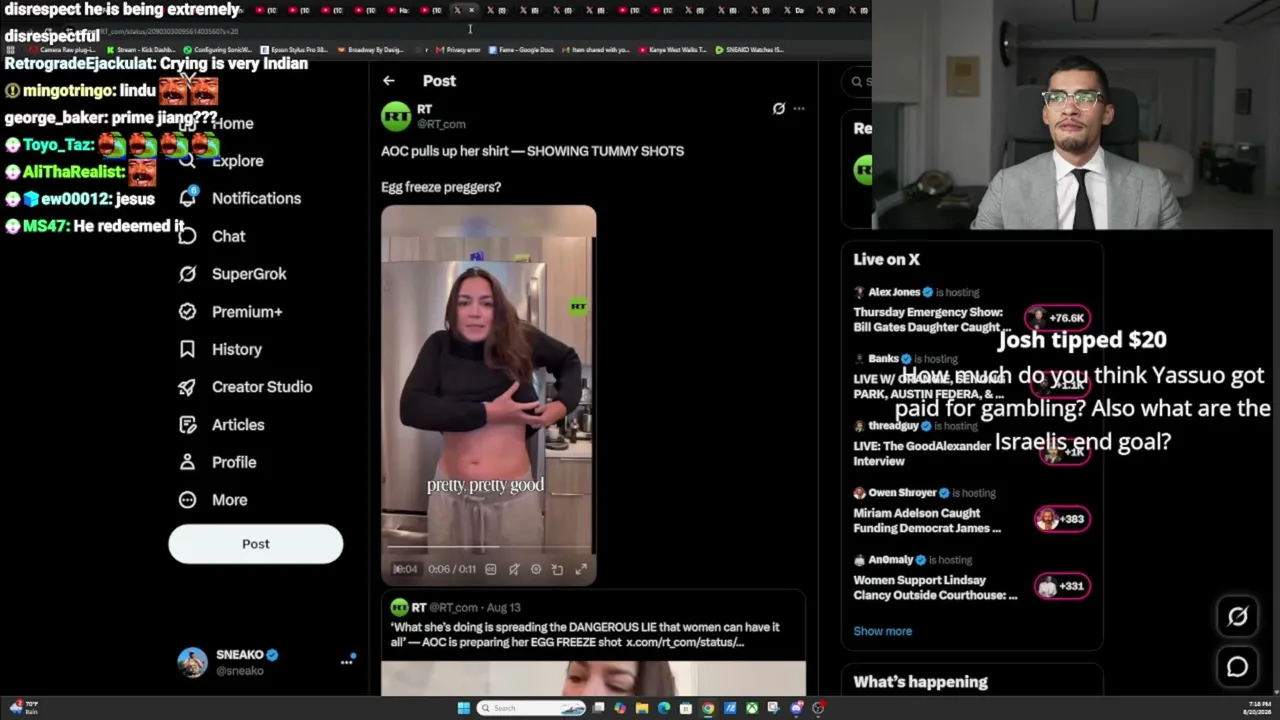Image resolution: width=1280 pixels, height=720 pixels.
Task: Open Microsoft Edge from taskbar
Action: (664, 708)
